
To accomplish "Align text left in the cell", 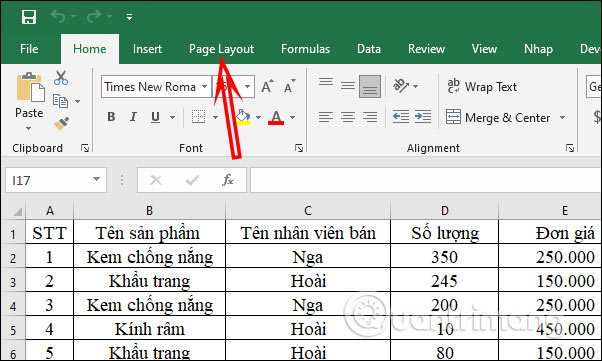I will pyautogui.click(x=326, y=117).
